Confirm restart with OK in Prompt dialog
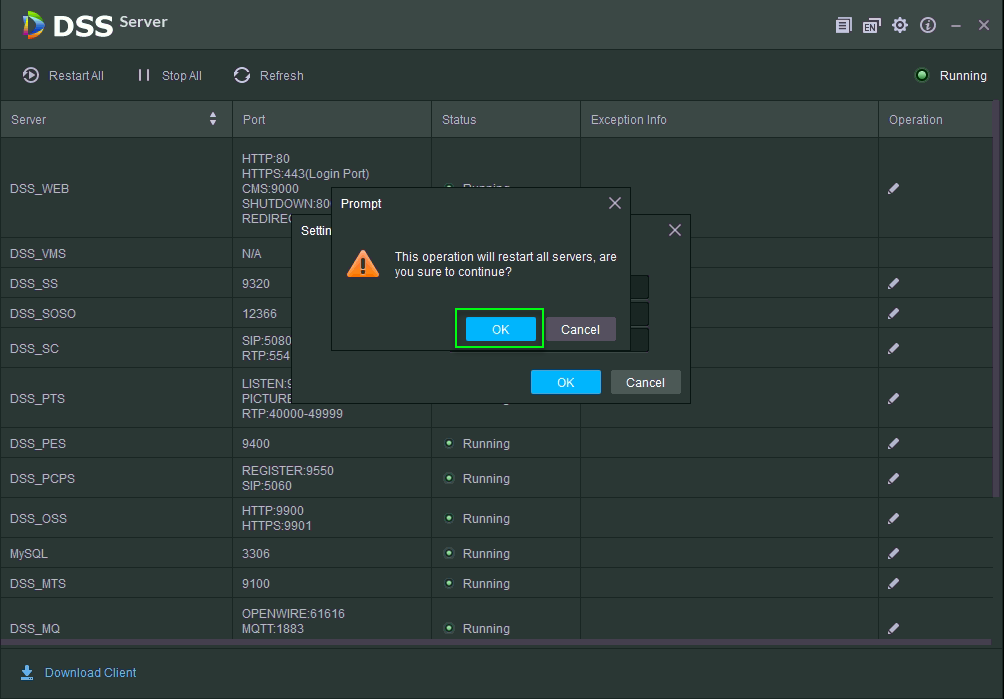 click(x=500, y=329)
